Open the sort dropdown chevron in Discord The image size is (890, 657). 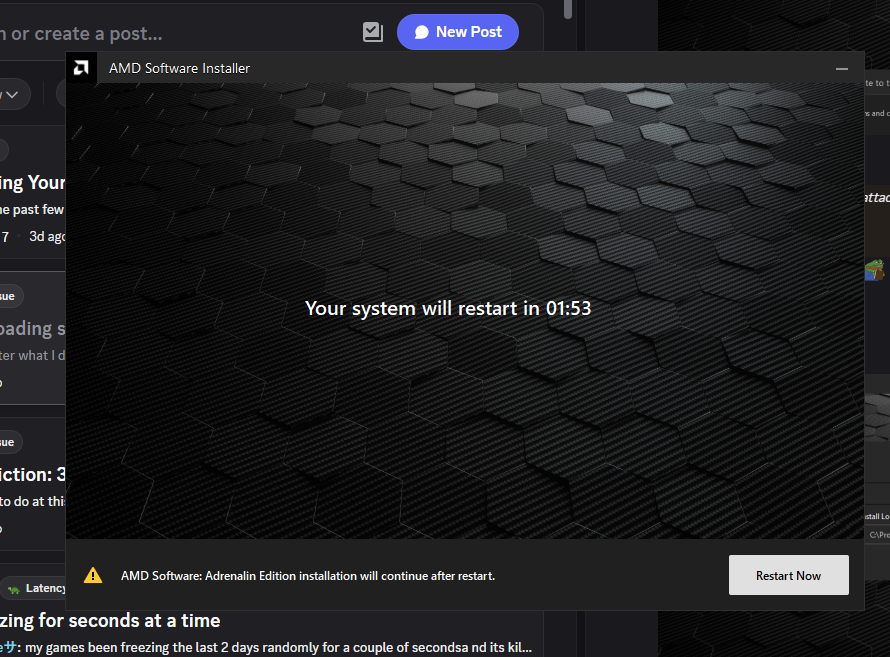tap(12, 94)
